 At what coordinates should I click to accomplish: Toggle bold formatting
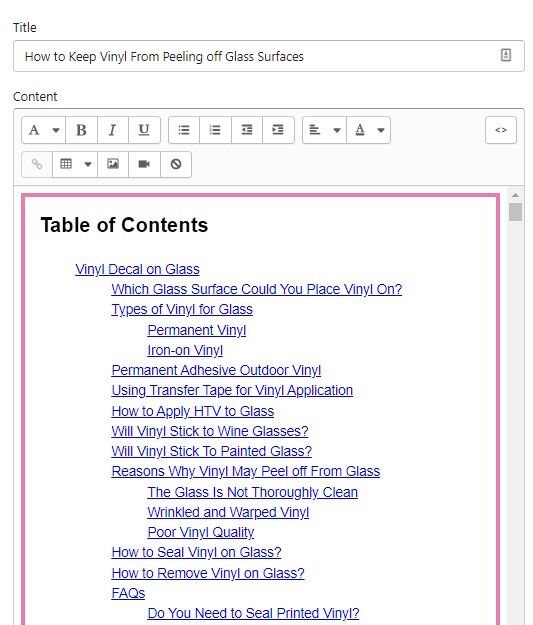[x=81, y=130]
